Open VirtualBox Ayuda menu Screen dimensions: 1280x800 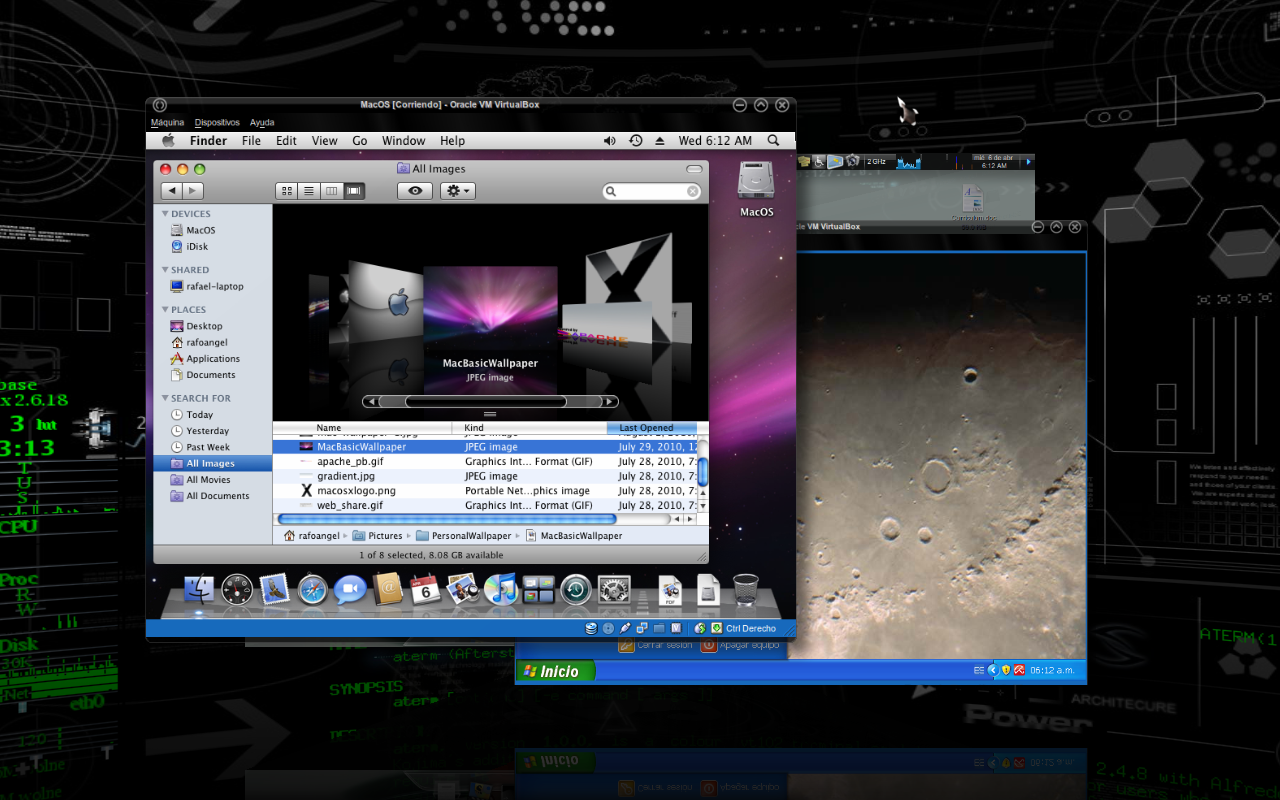pos(262,123)
